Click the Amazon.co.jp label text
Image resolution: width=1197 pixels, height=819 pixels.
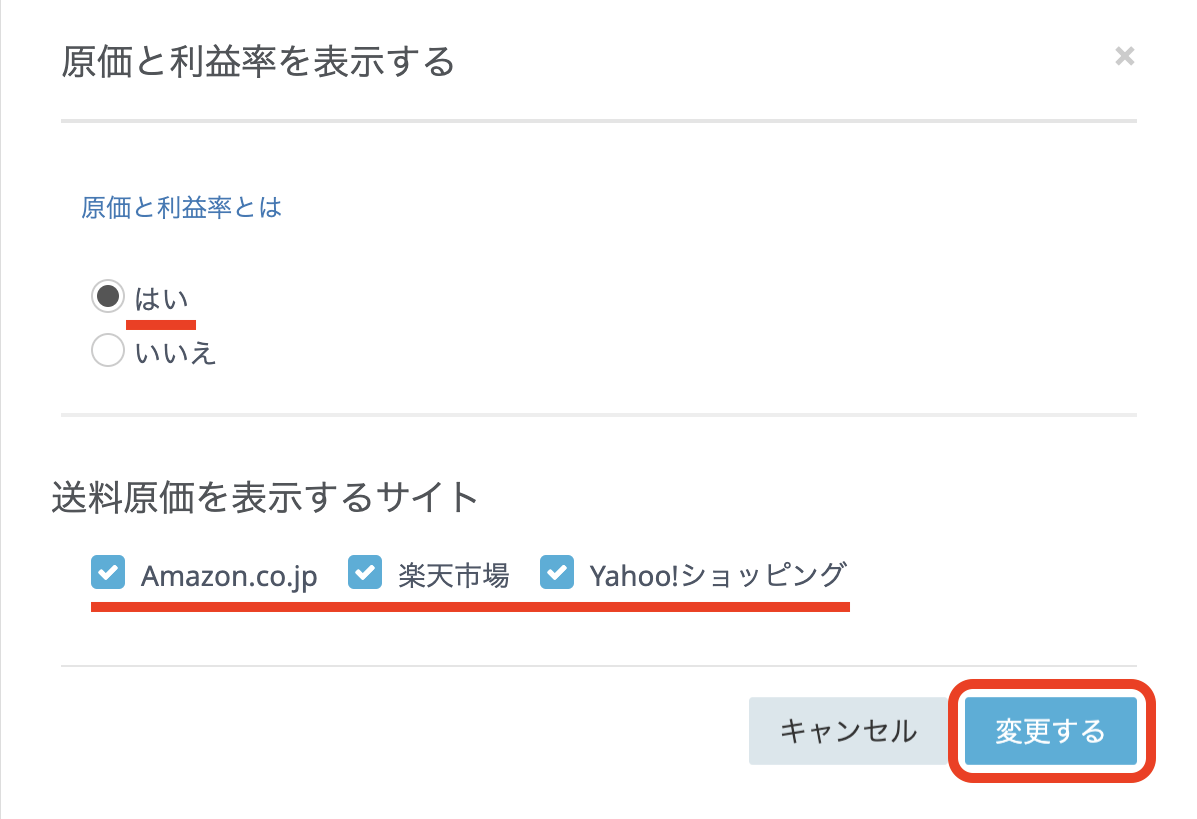coord(229,576)
